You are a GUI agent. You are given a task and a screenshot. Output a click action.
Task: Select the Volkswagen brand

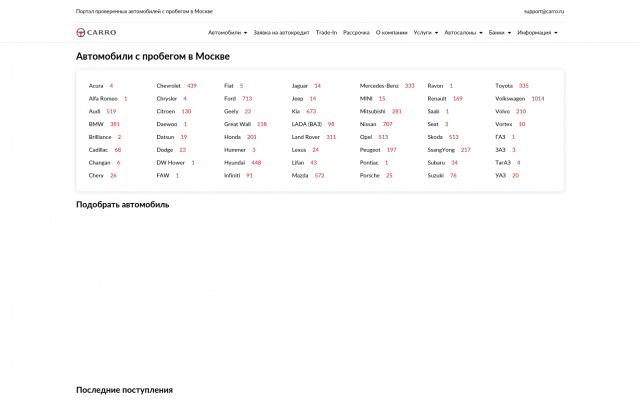(510, 98)
